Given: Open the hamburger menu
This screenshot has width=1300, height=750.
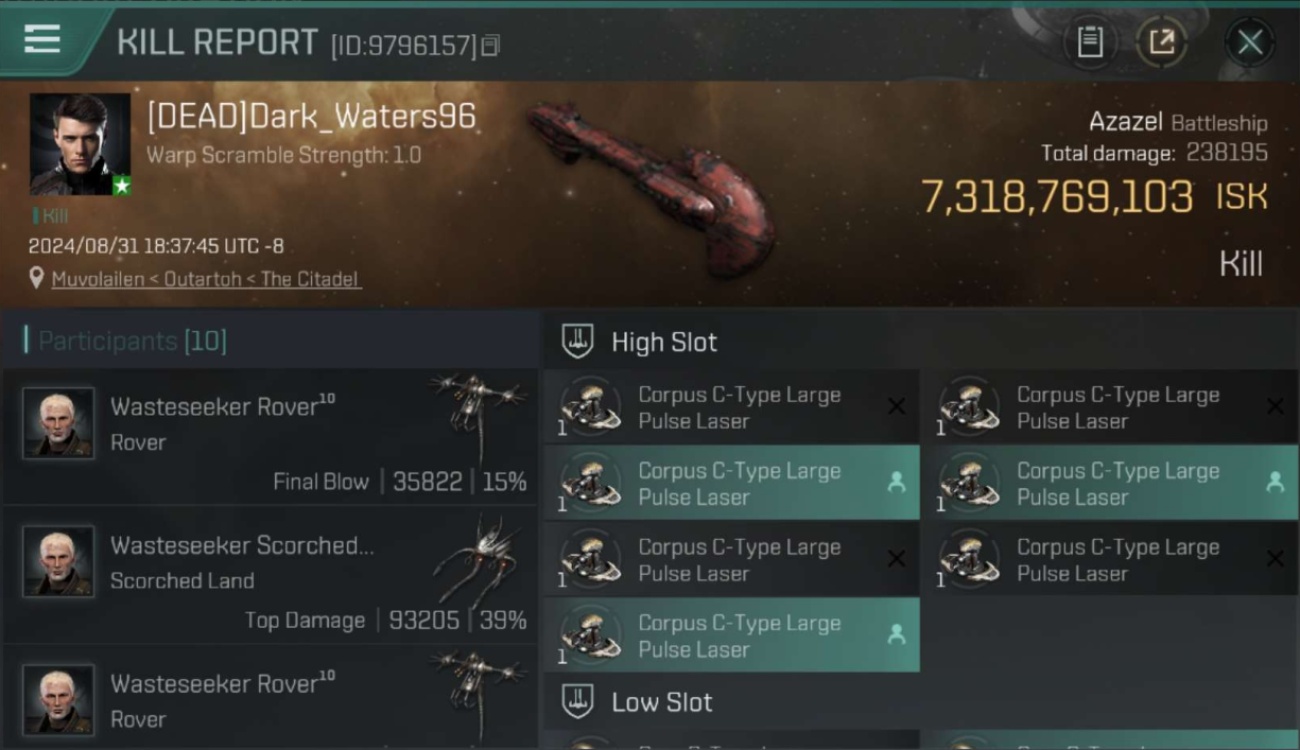Looking at the screenshot, I should 42,40.
